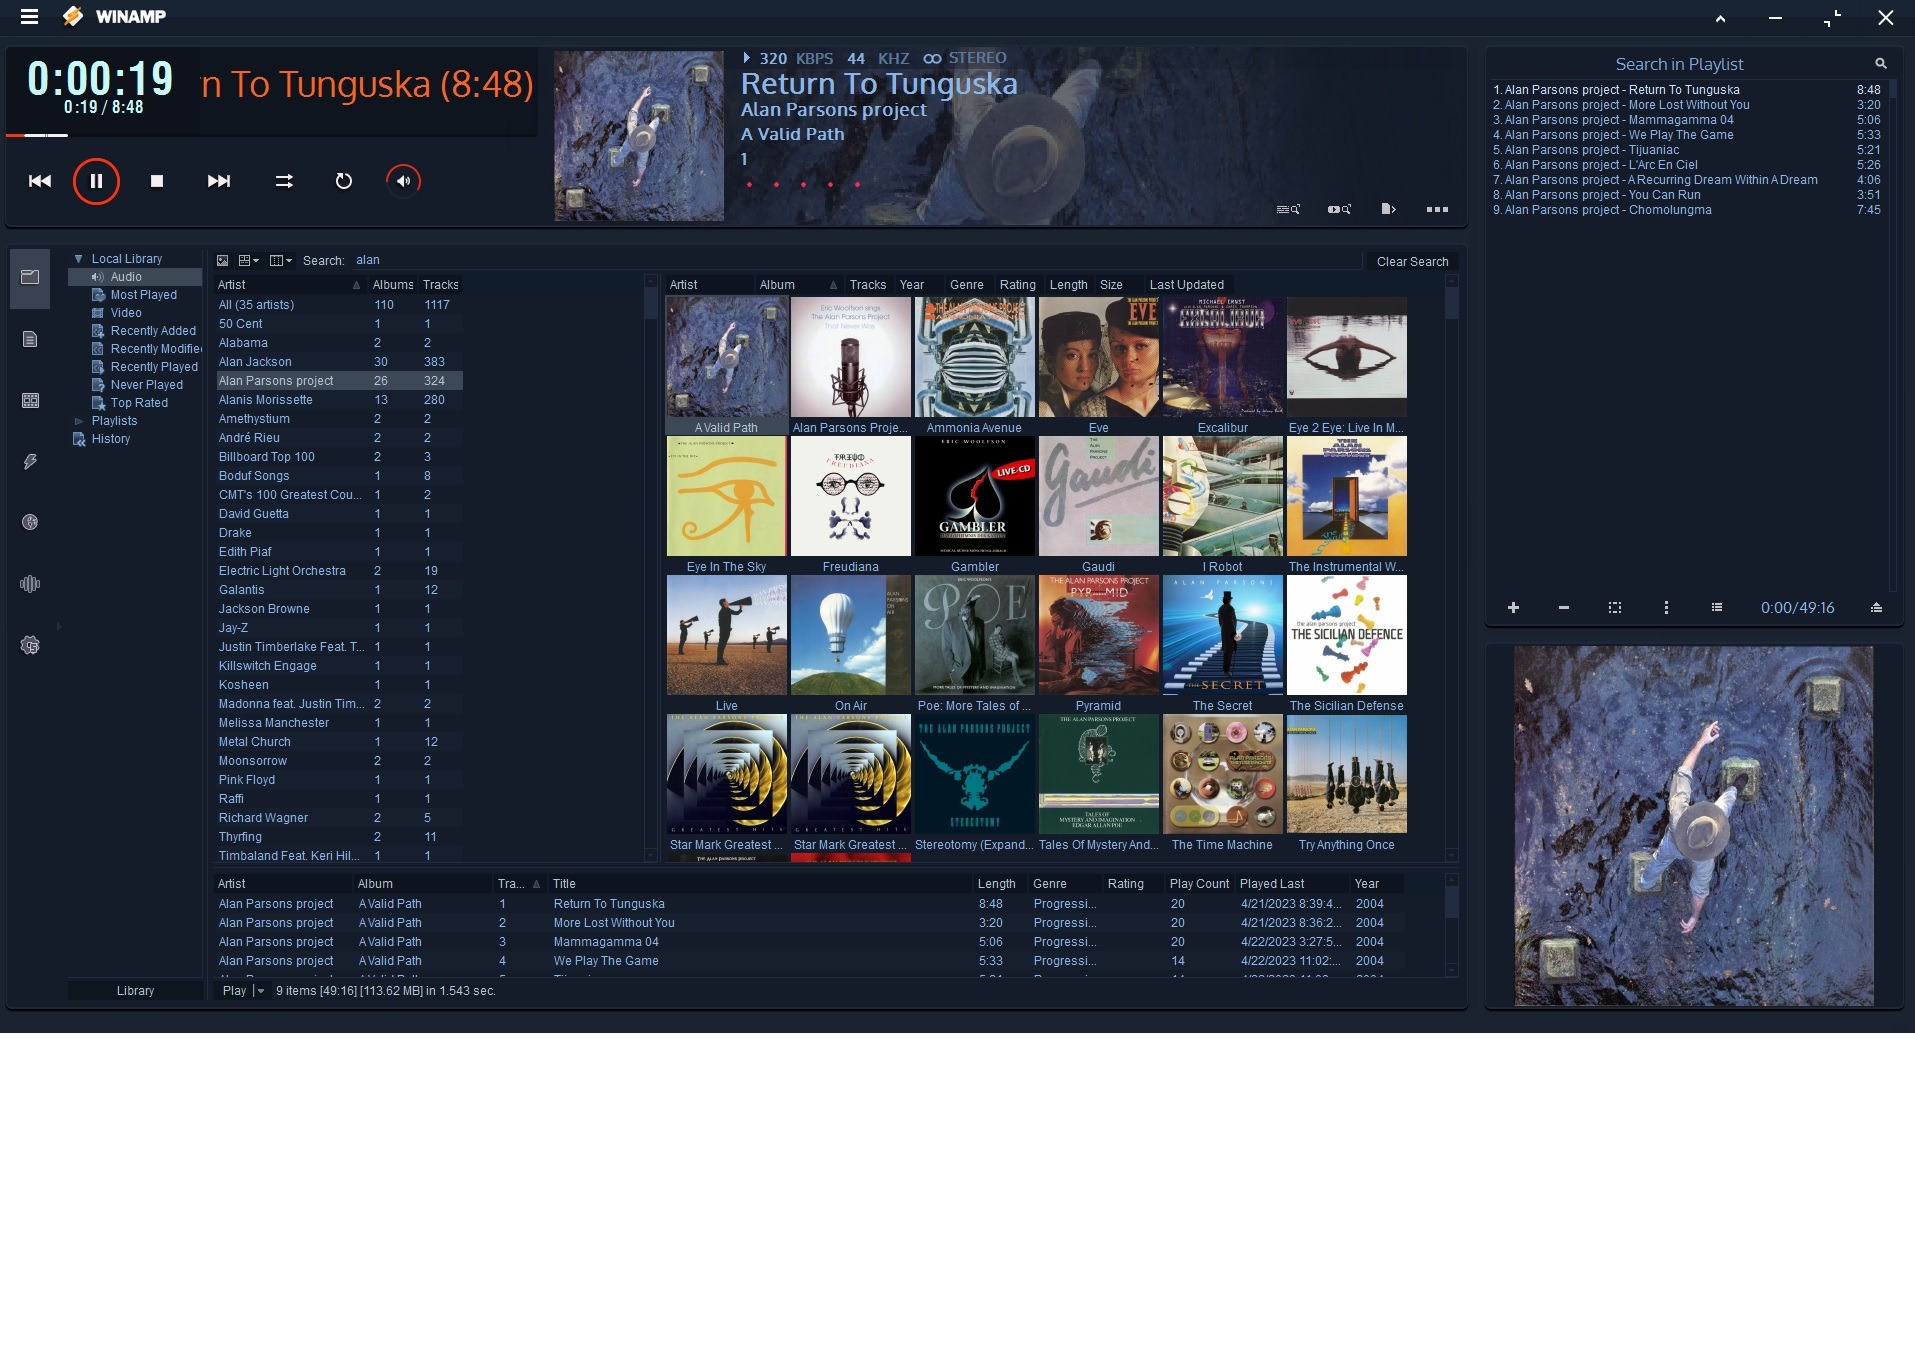The height and width of the screenshot is (1365, 1915).
Task: Open the selection options dashed-square playlist icon
Action: [1615, 607]
